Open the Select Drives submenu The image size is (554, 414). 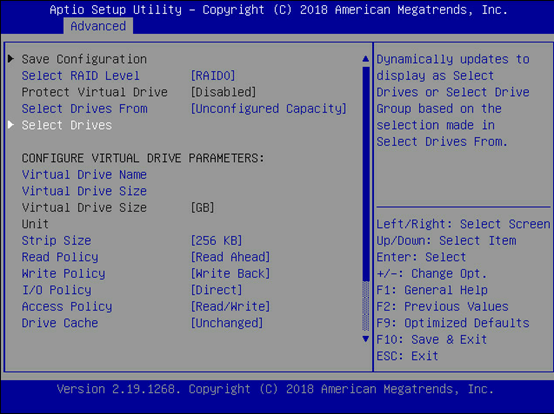coord(67,125)
